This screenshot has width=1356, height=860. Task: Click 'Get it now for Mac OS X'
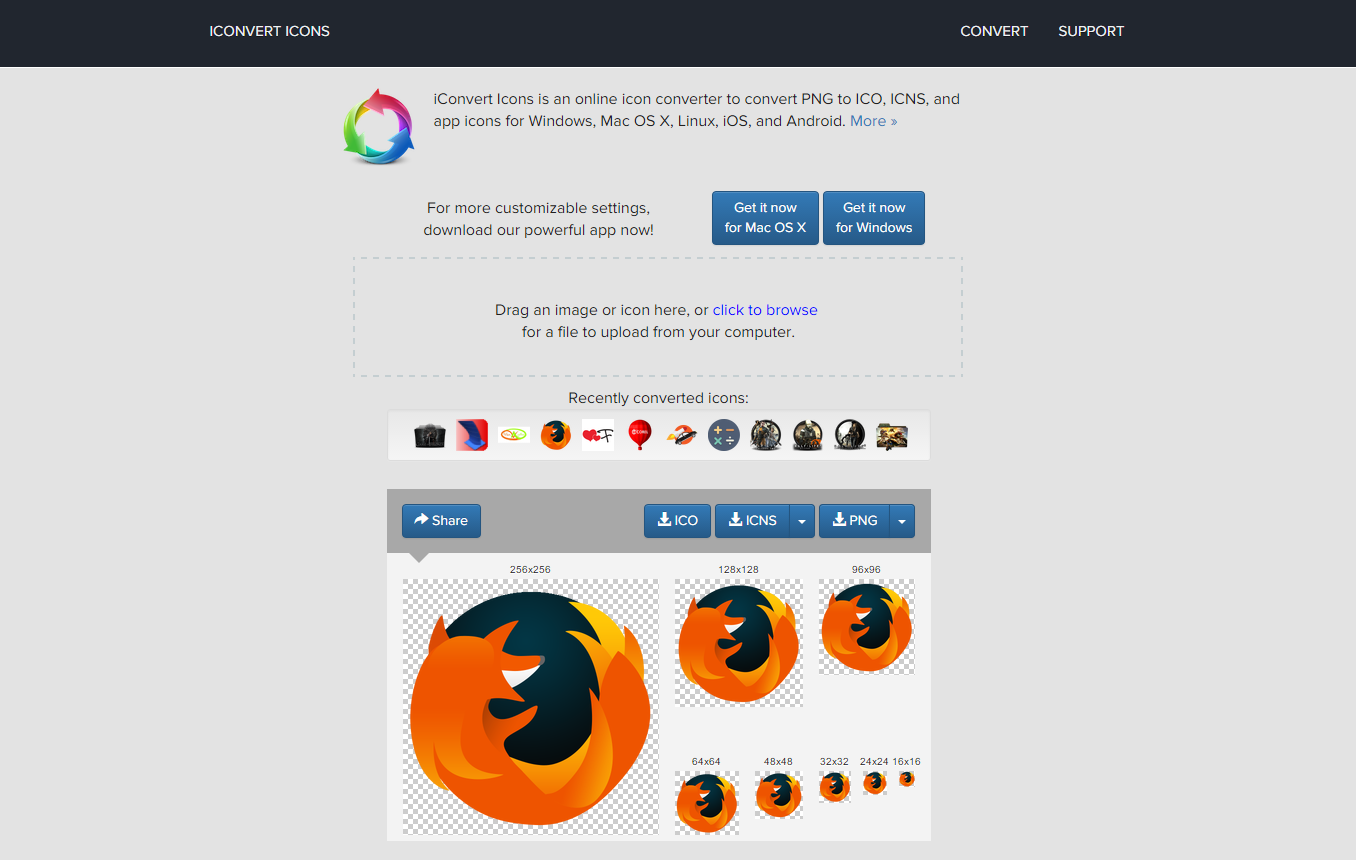(x=765, y=217)
